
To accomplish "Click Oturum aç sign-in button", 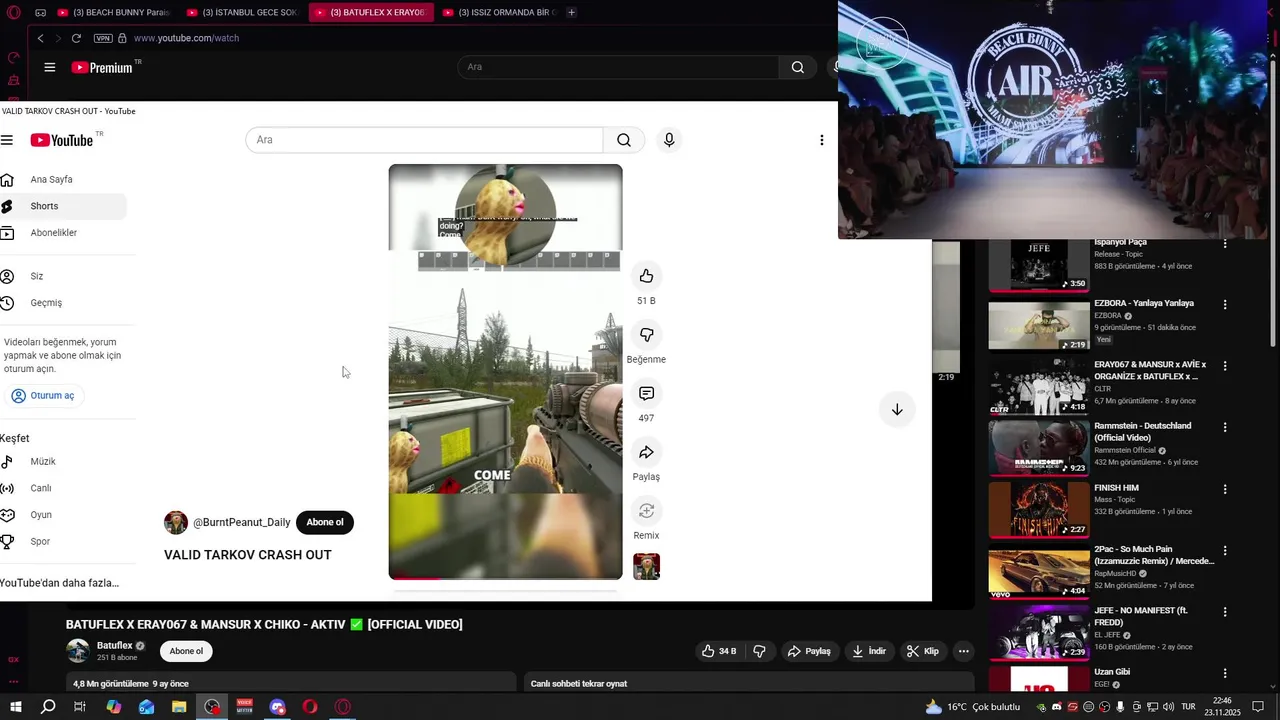I will (x=43, y=396).
